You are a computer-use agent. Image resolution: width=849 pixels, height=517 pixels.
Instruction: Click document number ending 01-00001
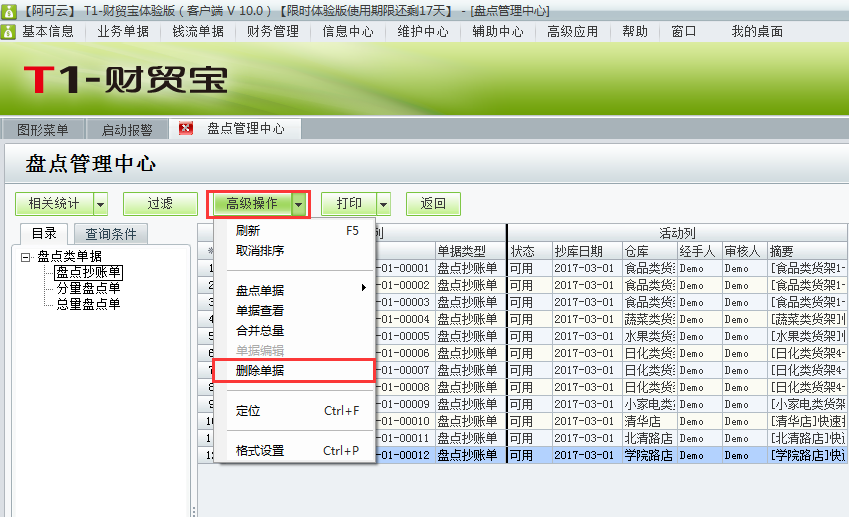point(405,268)
